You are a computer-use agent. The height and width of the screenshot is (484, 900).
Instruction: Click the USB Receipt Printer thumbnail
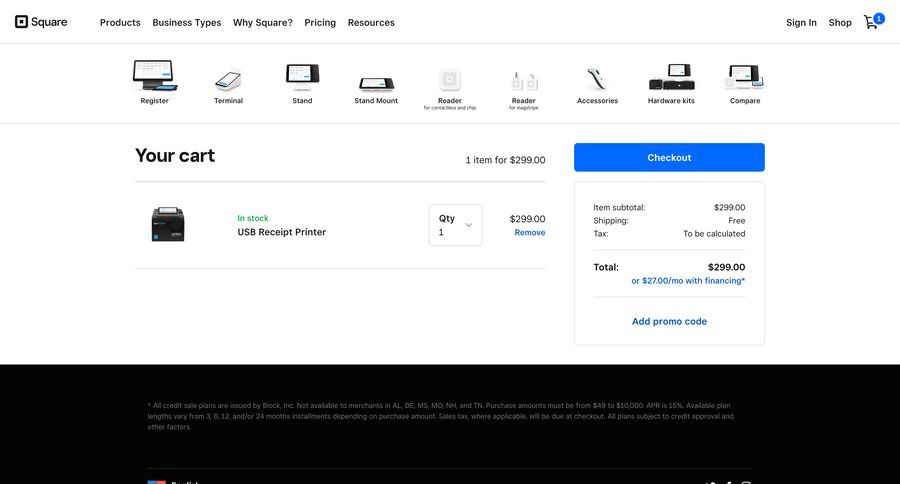pos(168,224)
